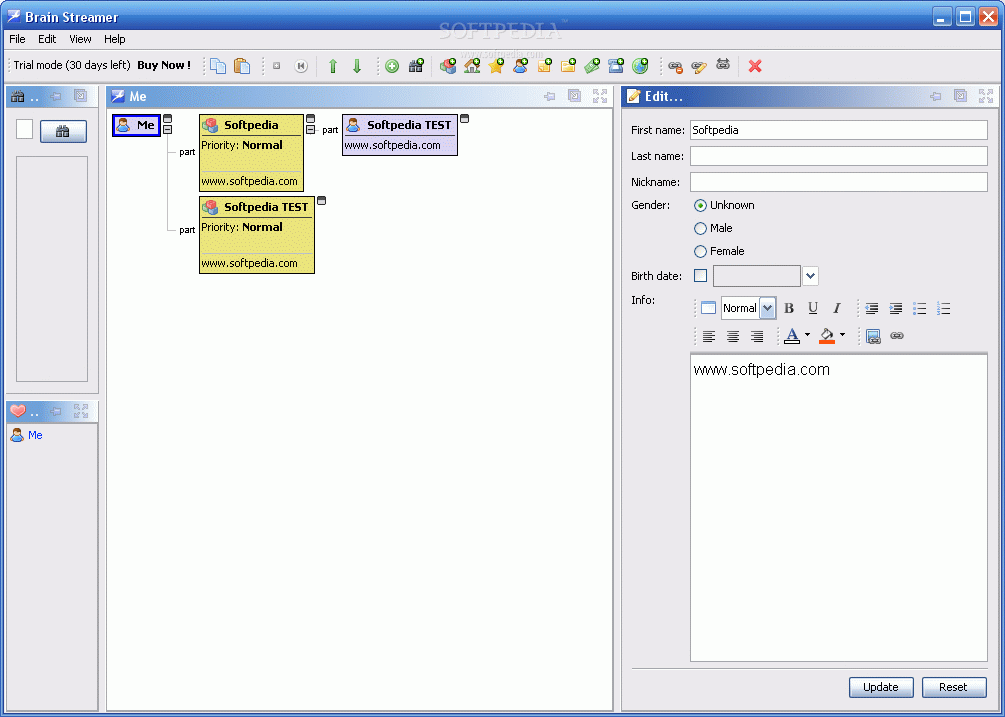1005x717 pixels.
Task: Click the Reset button
Action: pyautogui.click(x=954, y=687)
